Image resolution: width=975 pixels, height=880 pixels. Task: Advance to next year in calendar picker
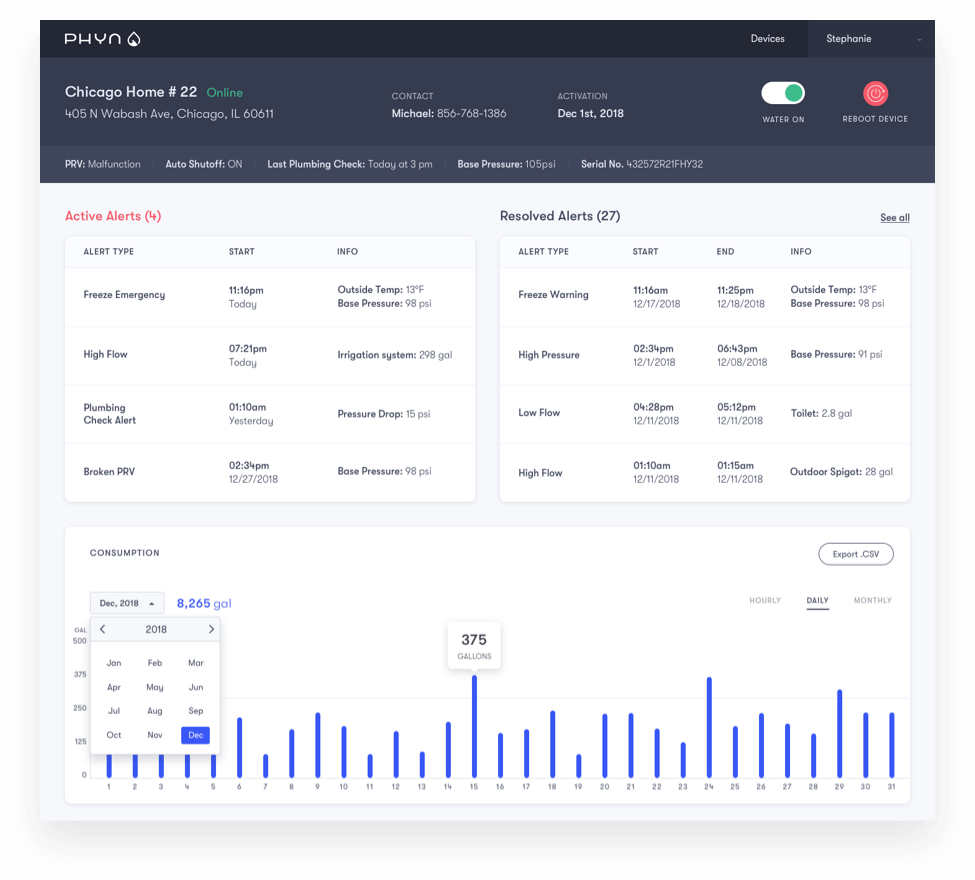click(211, 630)
